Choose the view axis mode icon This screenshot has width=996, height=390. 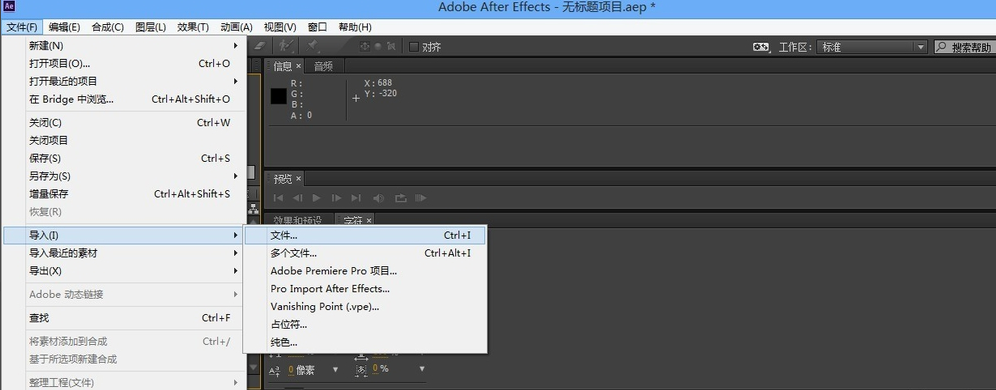[391, 46]
